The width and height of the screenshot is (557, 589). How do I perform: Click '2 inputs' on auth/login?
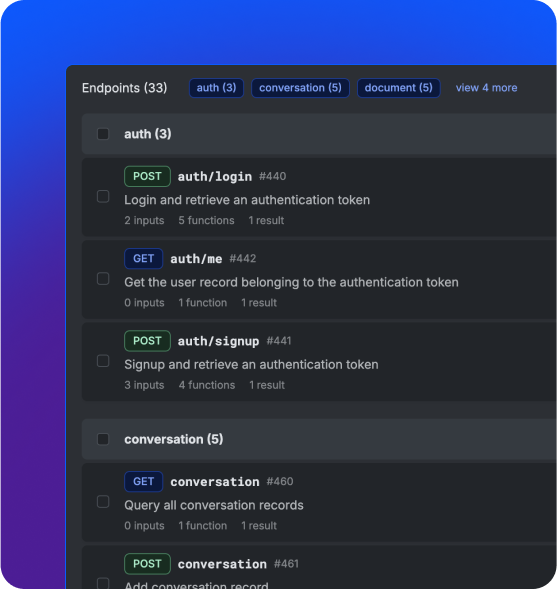tap(144, 220)
